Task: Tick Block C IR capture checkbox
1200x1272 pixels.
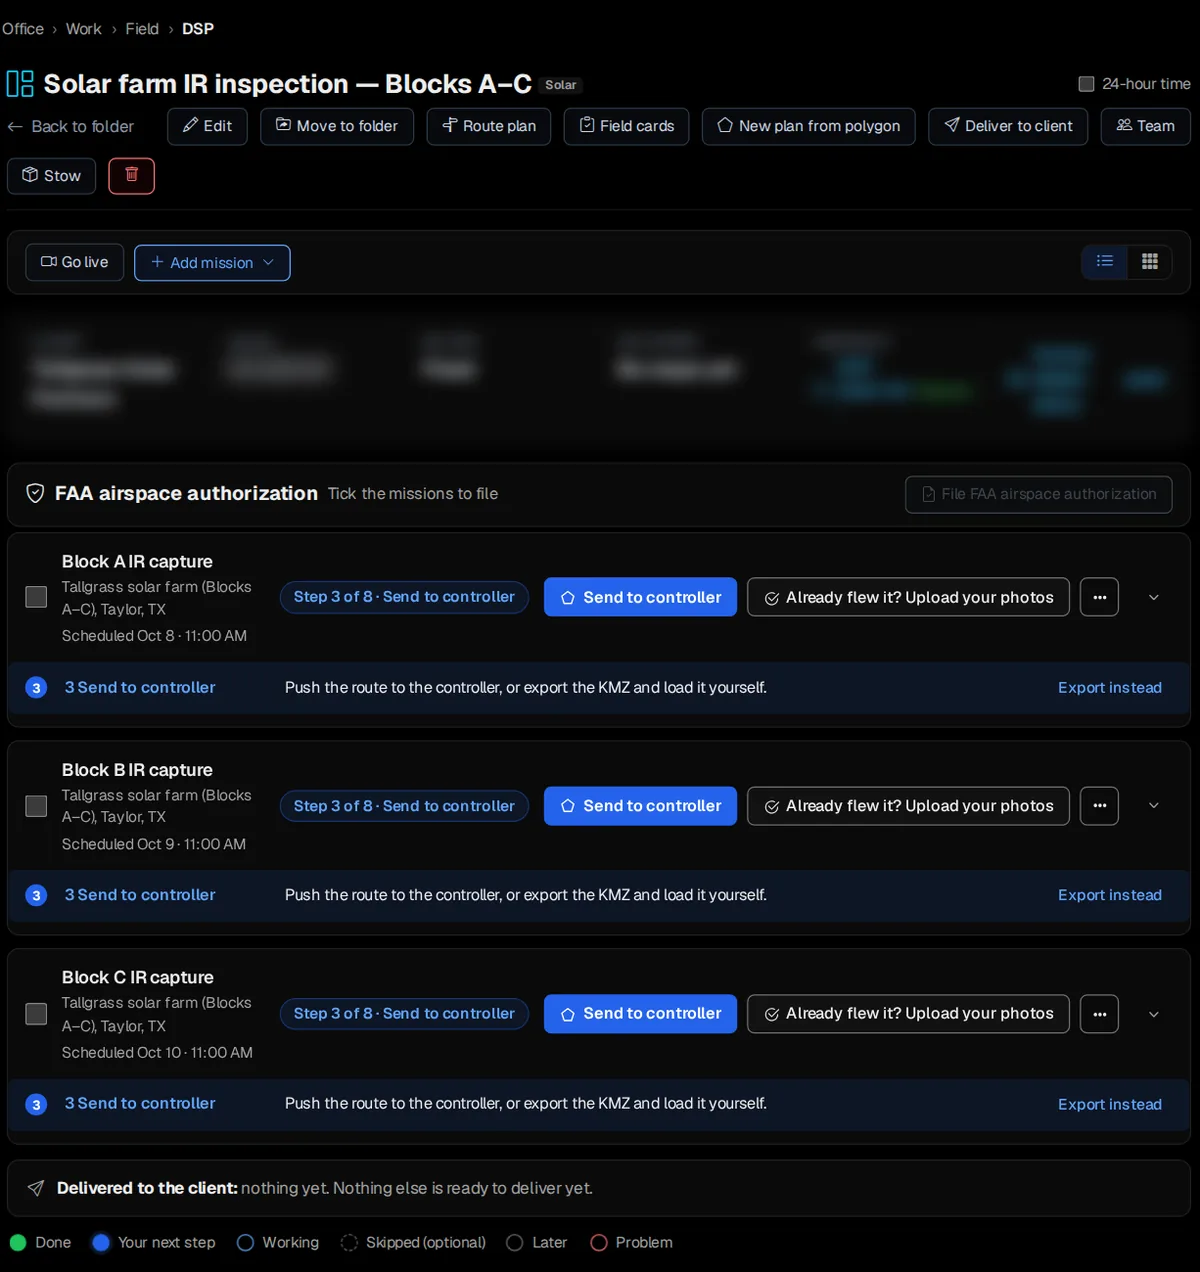Action: click(36, 1014)
